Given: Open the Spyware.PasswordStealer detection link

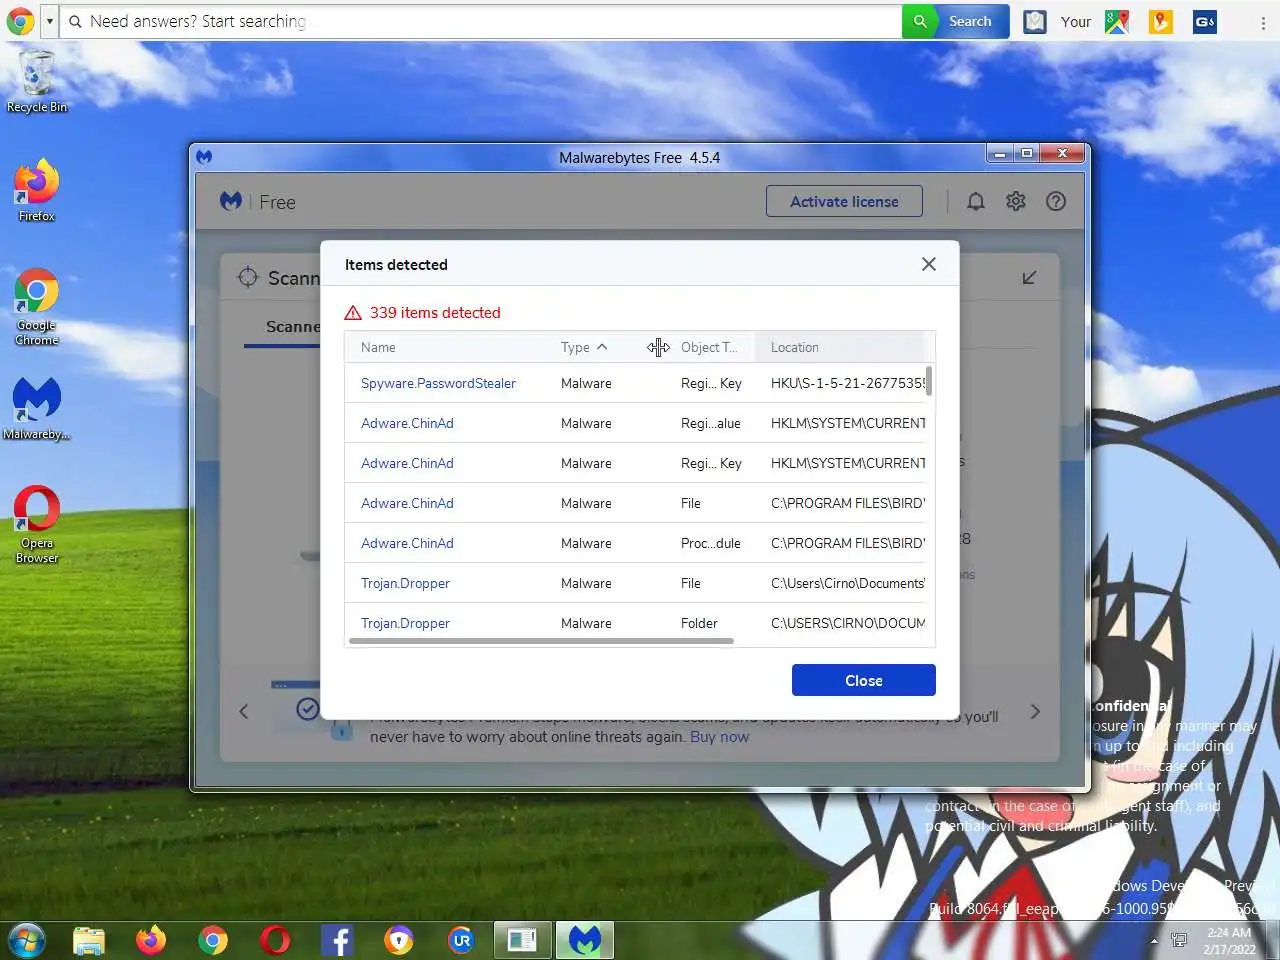Looking at the screenshot, I should coord(438,383).
